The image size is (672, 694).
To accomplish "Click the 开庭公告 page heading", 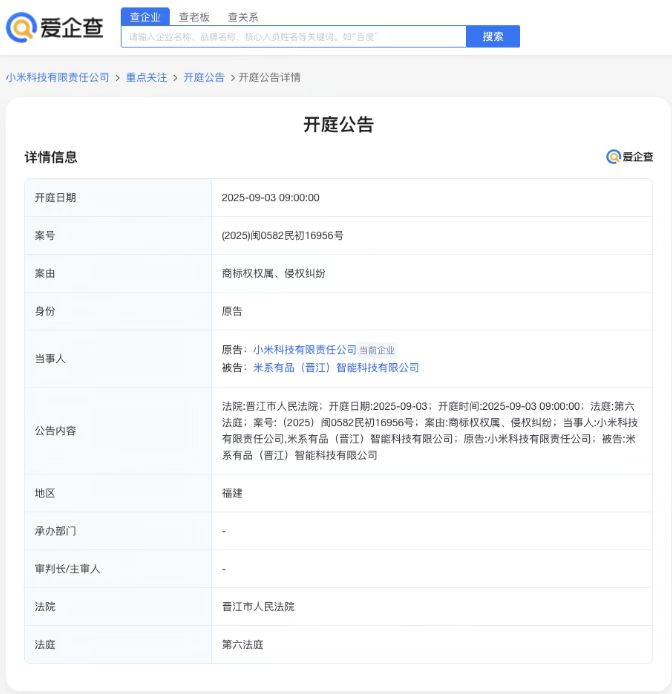I will (339, 124).
